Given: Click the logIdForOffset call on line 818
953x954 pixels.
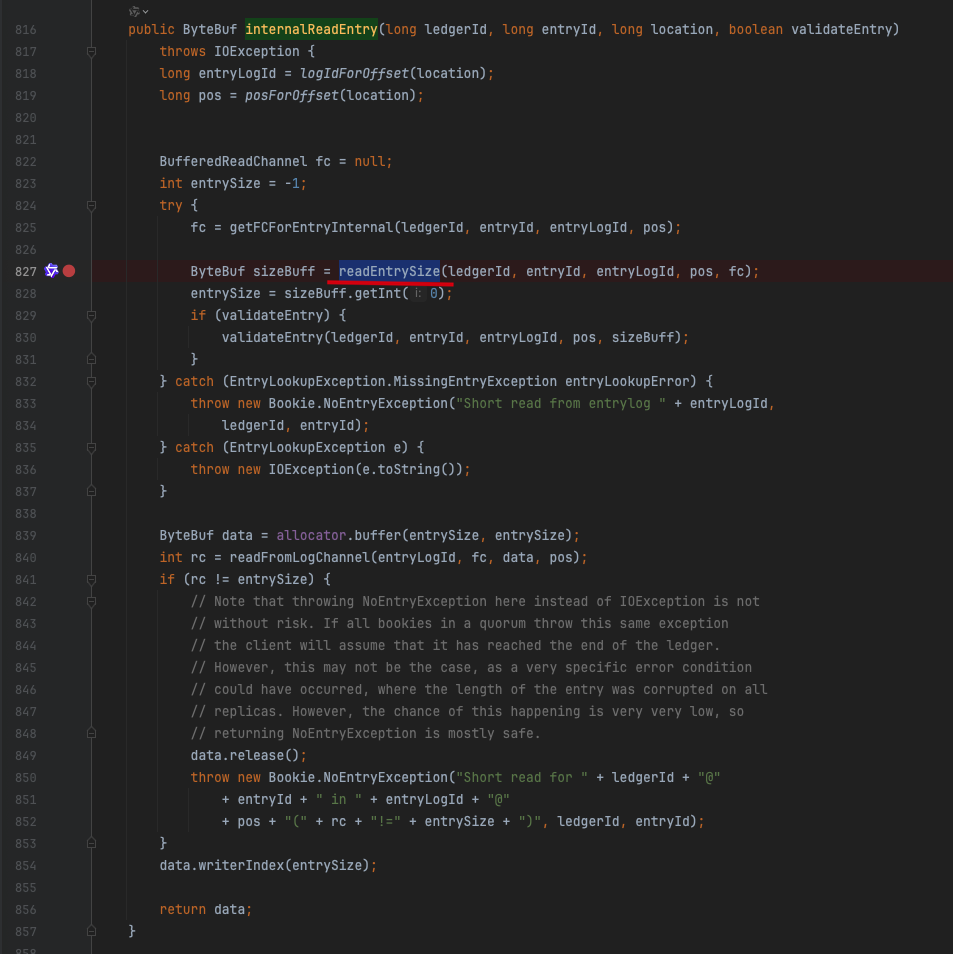Looking at the screenshot, I should point(354,74).
